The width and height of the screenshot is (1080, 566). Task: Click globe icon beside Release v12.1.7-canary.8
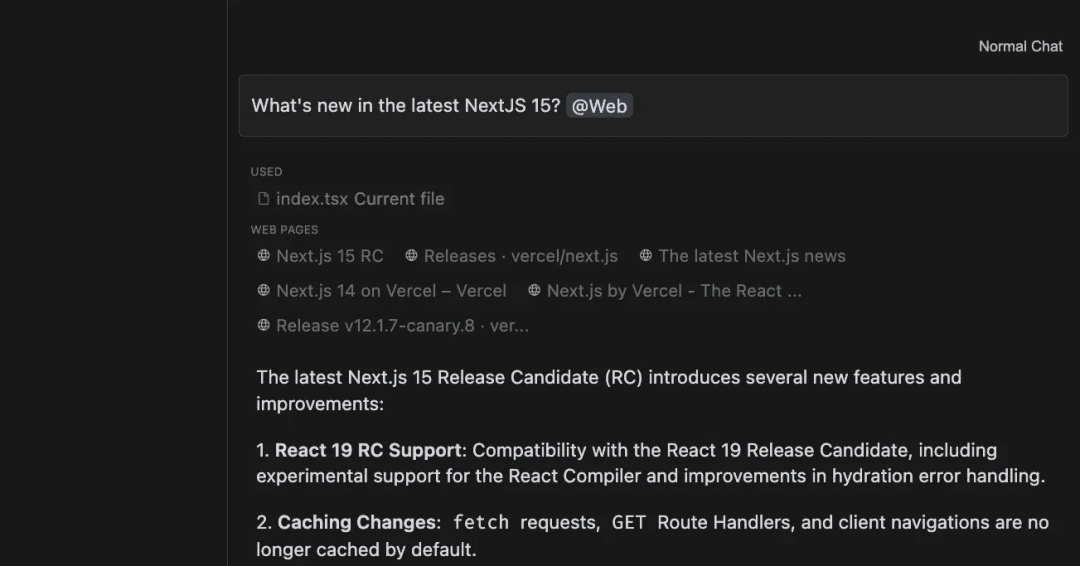pos(264,326)
